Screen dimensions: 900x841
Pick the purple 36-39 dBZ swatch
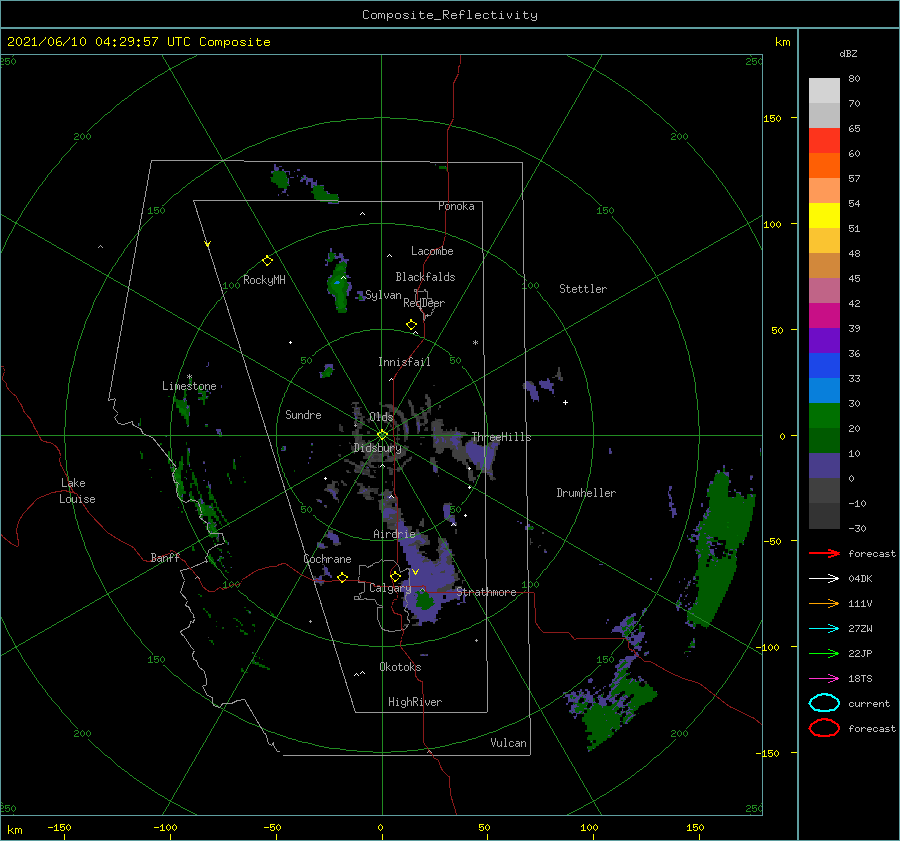824,340
